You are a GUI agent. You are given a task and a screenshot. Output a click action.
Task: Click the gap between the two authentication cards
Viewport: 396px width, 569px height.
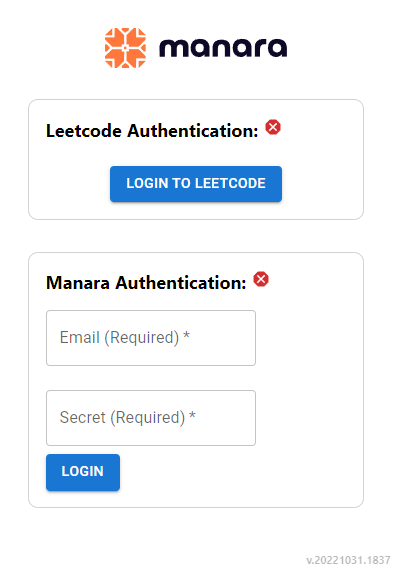pos(196,236)
